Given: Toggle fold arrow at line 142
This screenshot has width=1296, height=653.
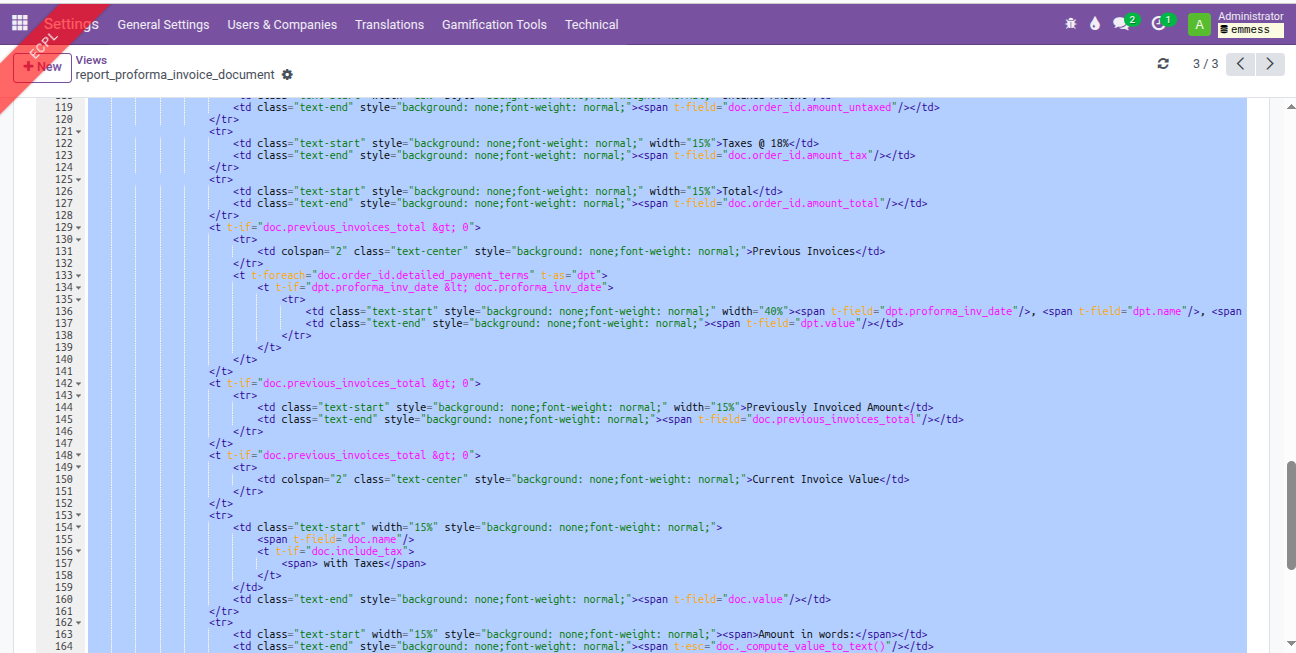Looking at the screenshot, I should tap(78, 384).
